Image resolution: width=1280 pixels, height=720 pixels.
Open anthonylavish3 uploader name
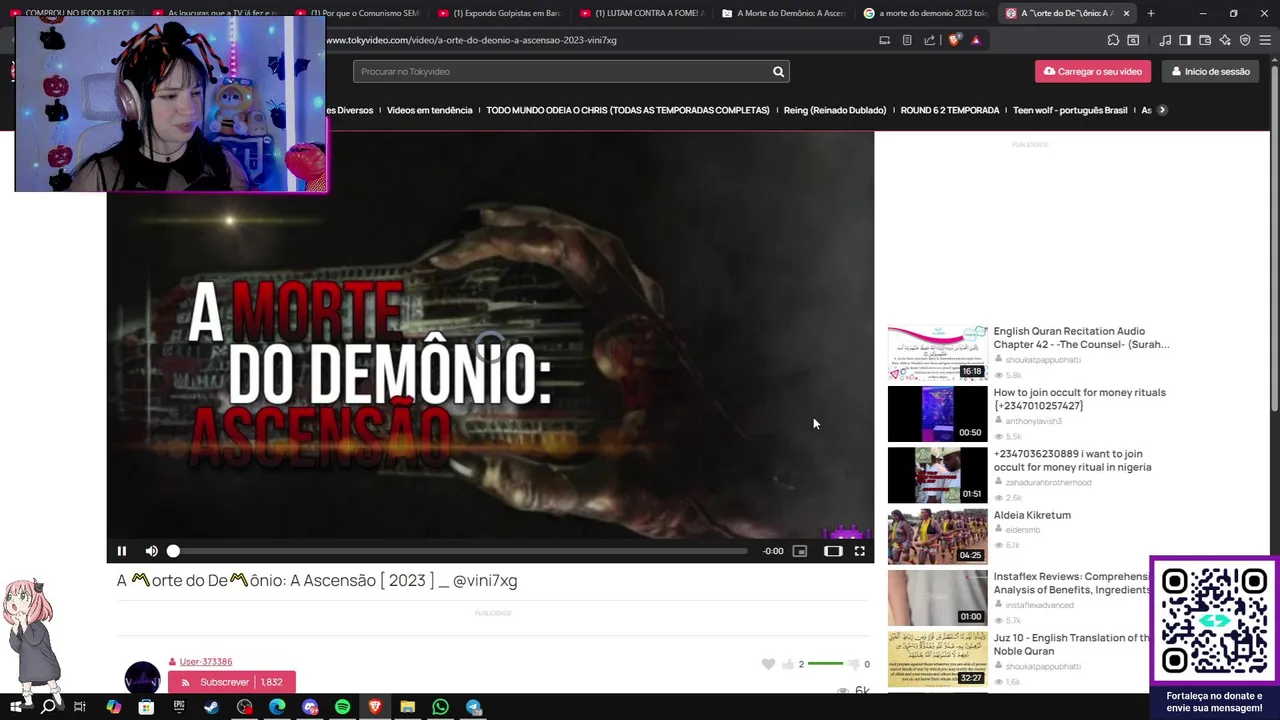pyautogui.click(x=1034, y=421)
